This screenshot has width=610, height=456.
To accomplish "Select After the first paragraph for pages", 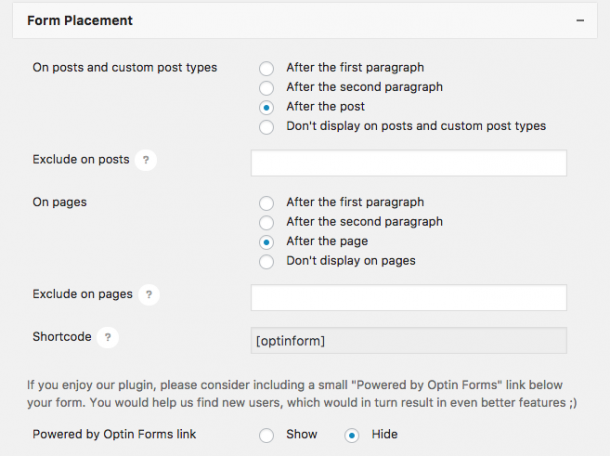I will (266, 203).
